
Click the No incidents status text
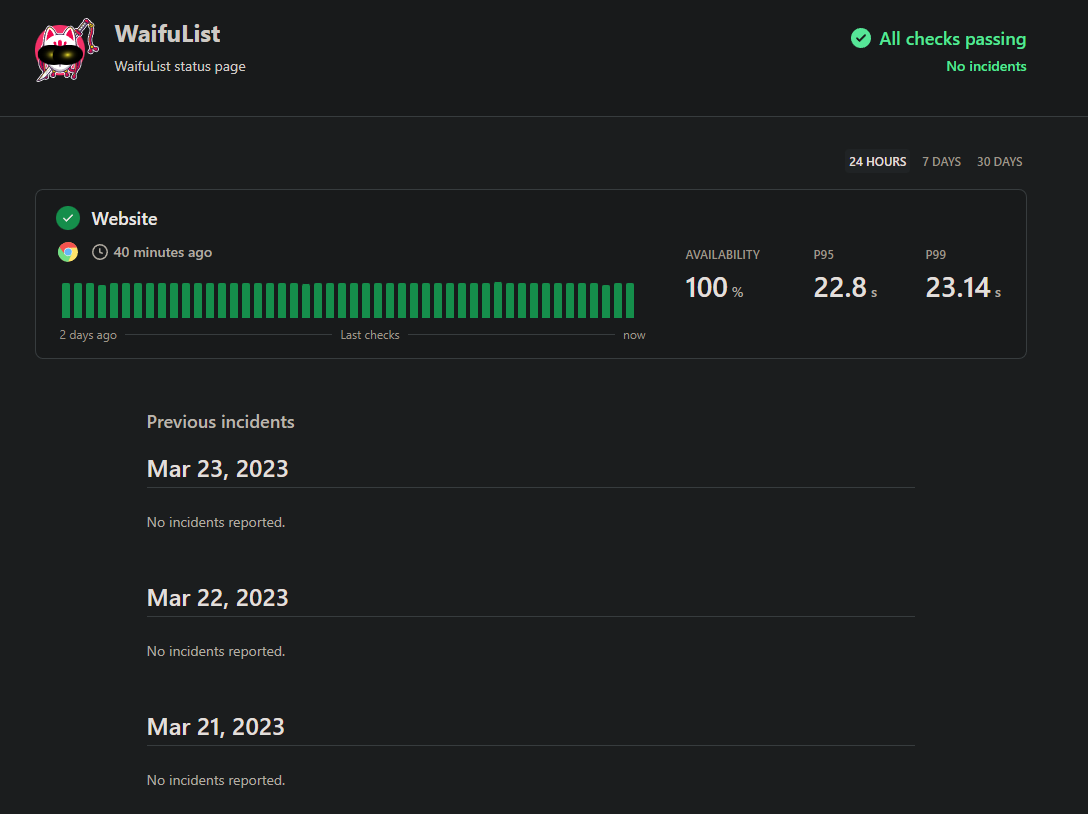click(985, 67)
